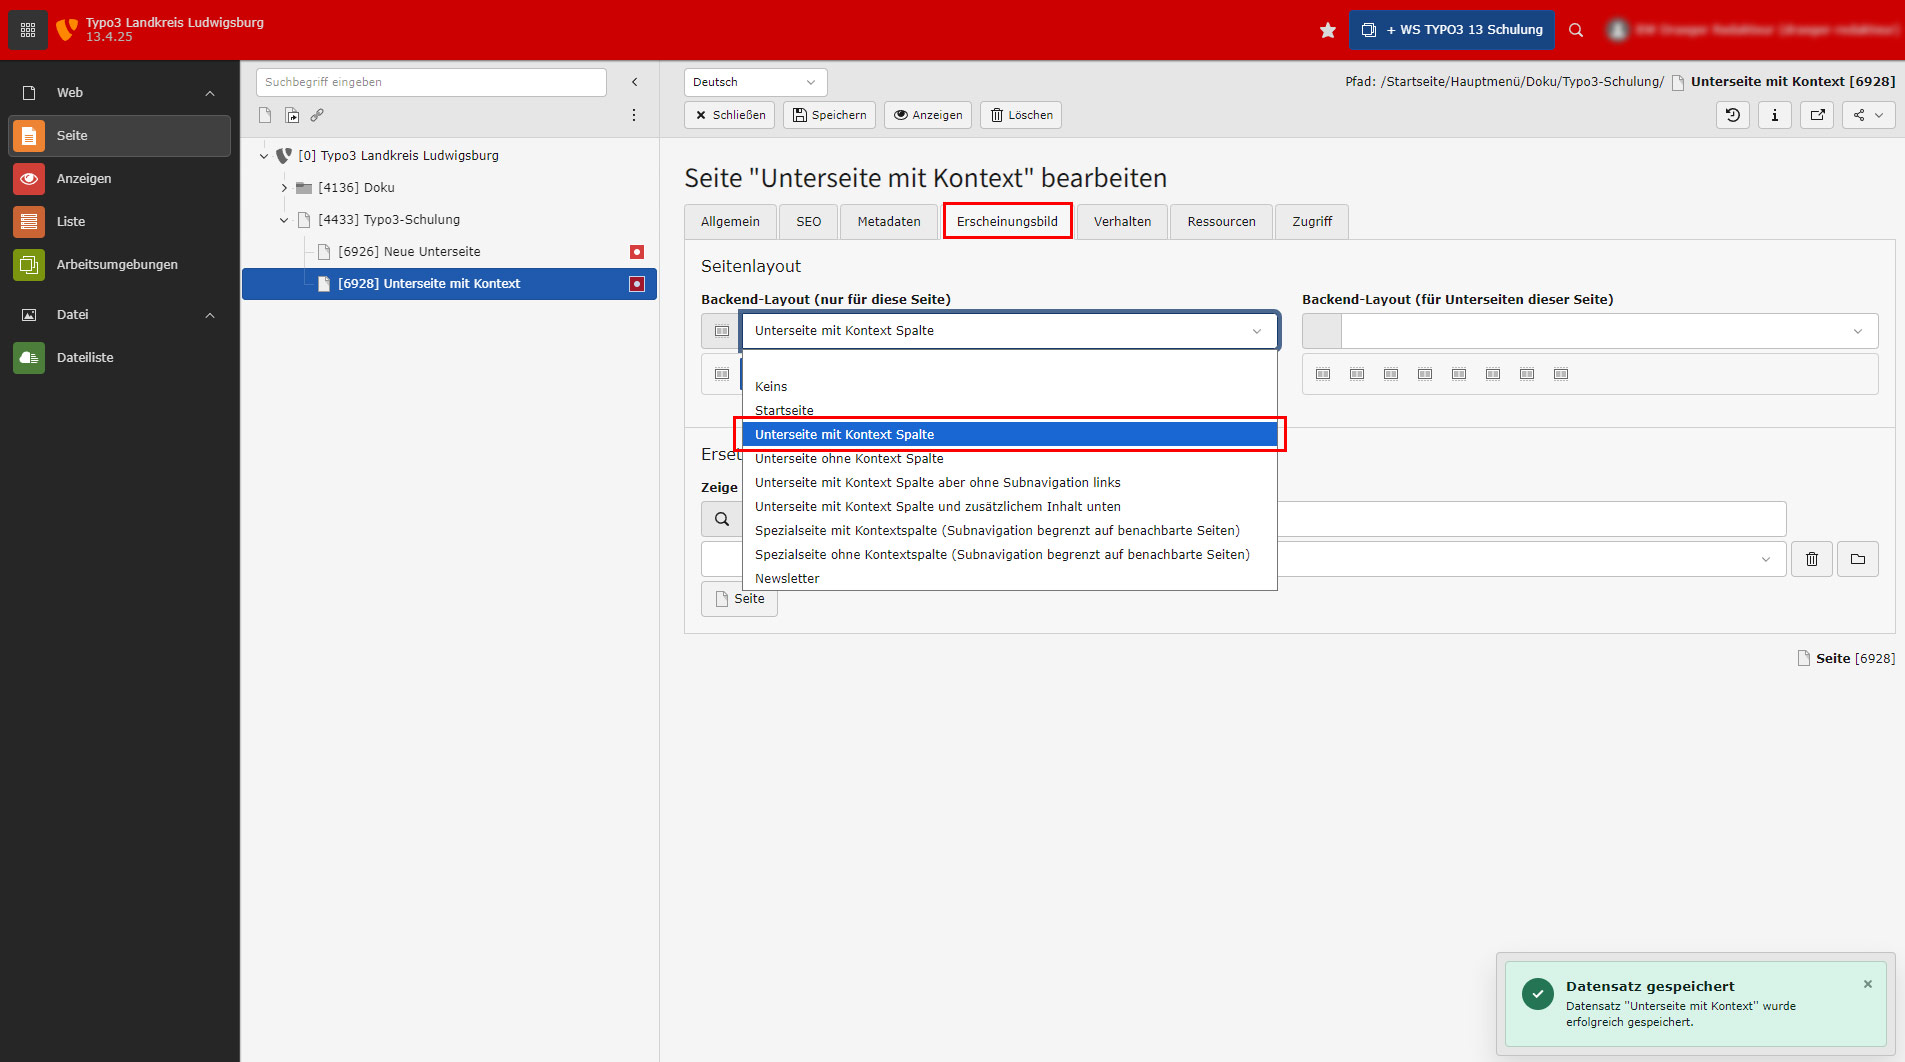Click the trash icon beside page selector

click(1811, 559)
